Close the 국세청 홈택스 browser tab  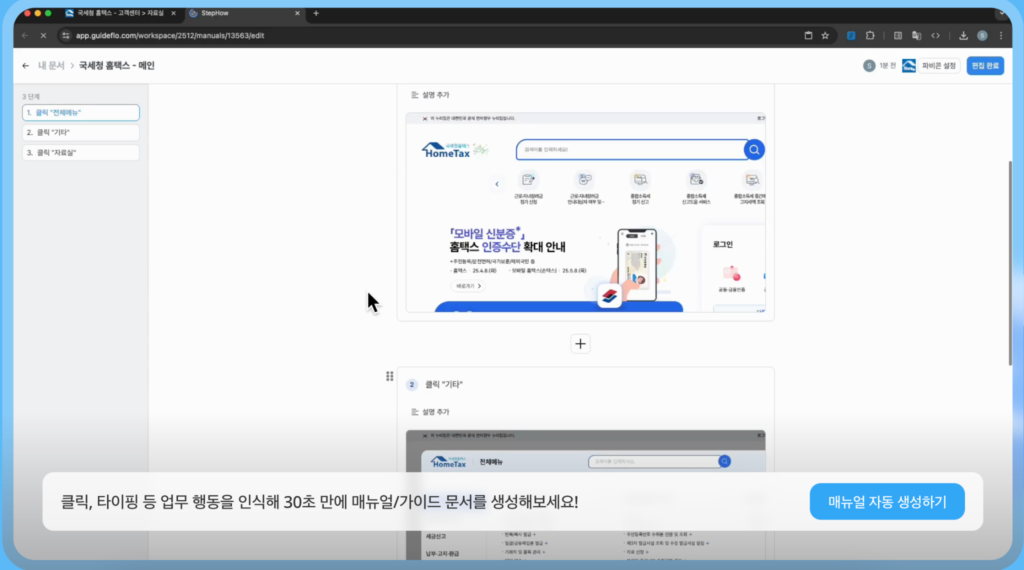pos(173,13)
